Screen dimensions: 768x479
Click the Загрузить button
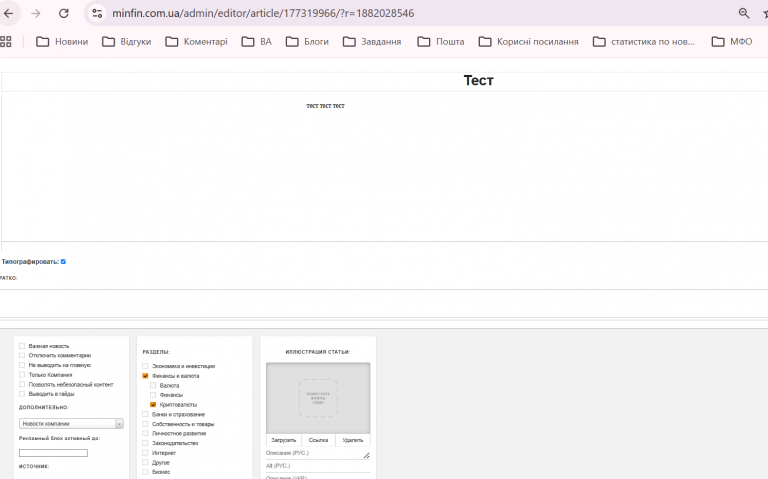point(284,440)
